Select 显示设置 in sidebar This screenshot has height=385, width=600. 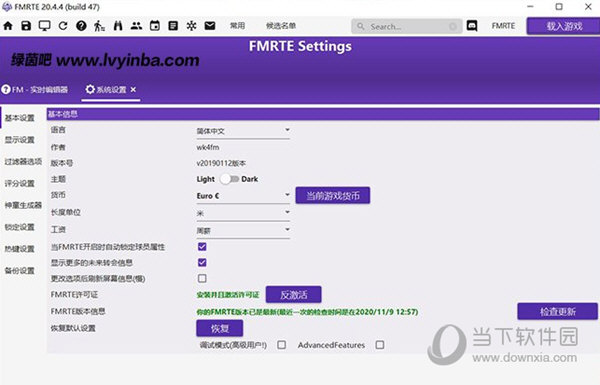(x=20, y=140)
